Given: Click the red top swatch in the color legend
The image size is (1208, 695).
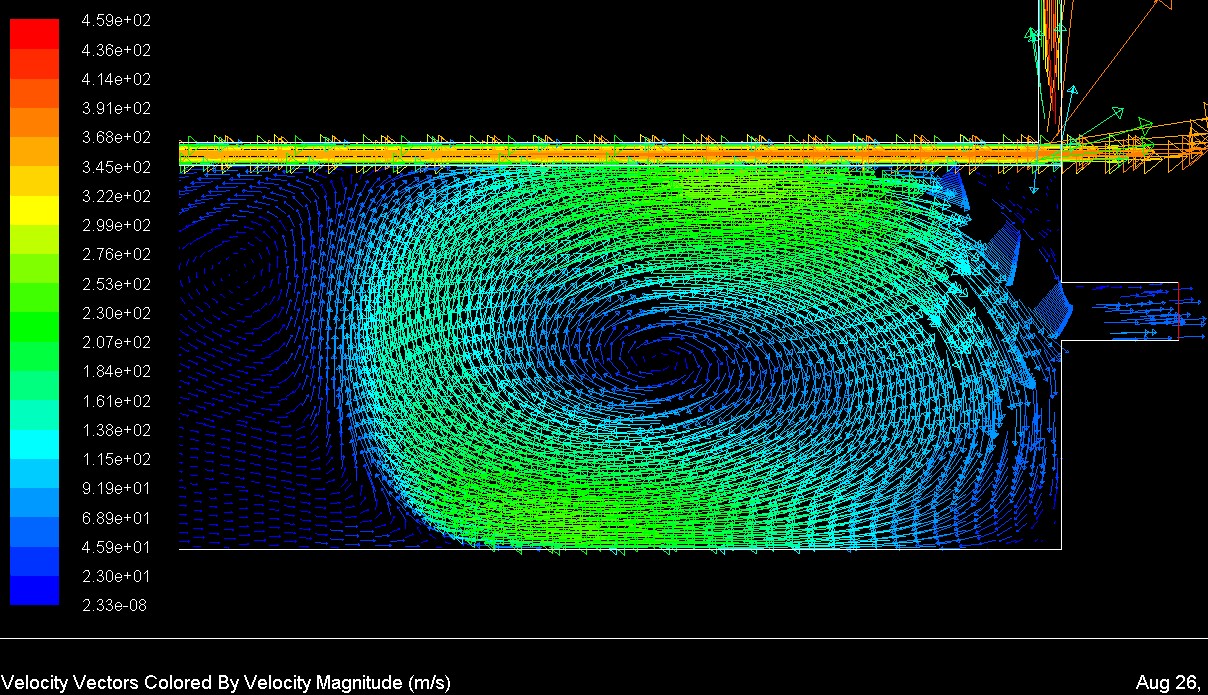Looking at the screenshot, I should point(34,34).
